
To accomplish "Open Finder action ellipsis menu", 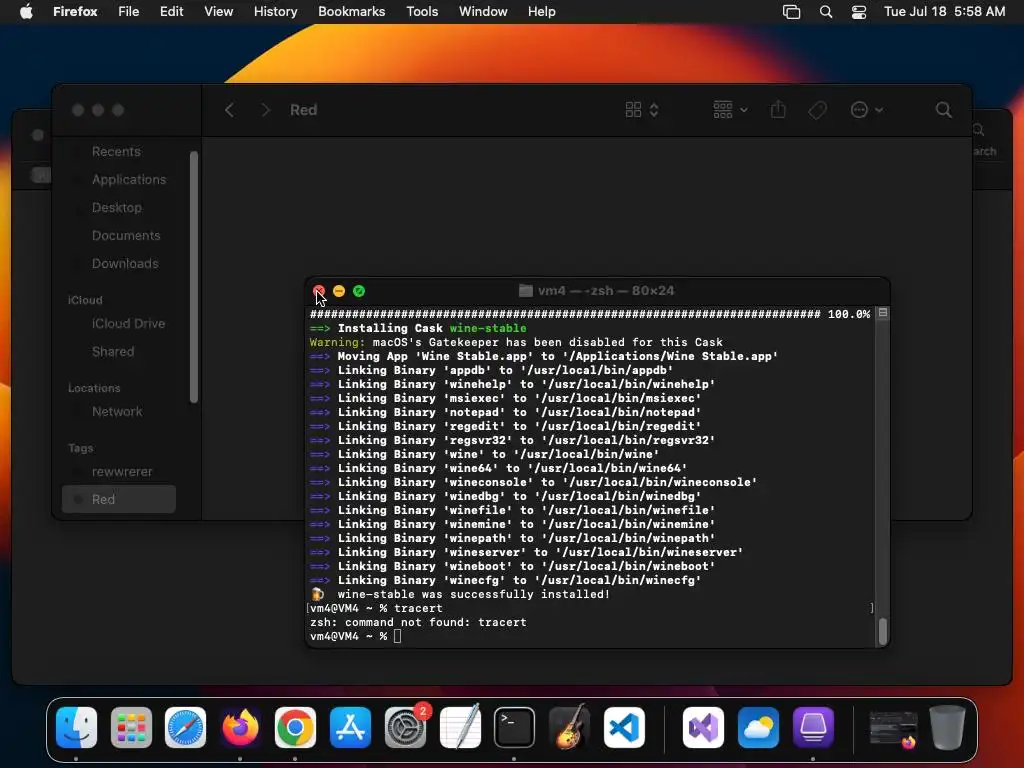I will (x=867, y=110).
